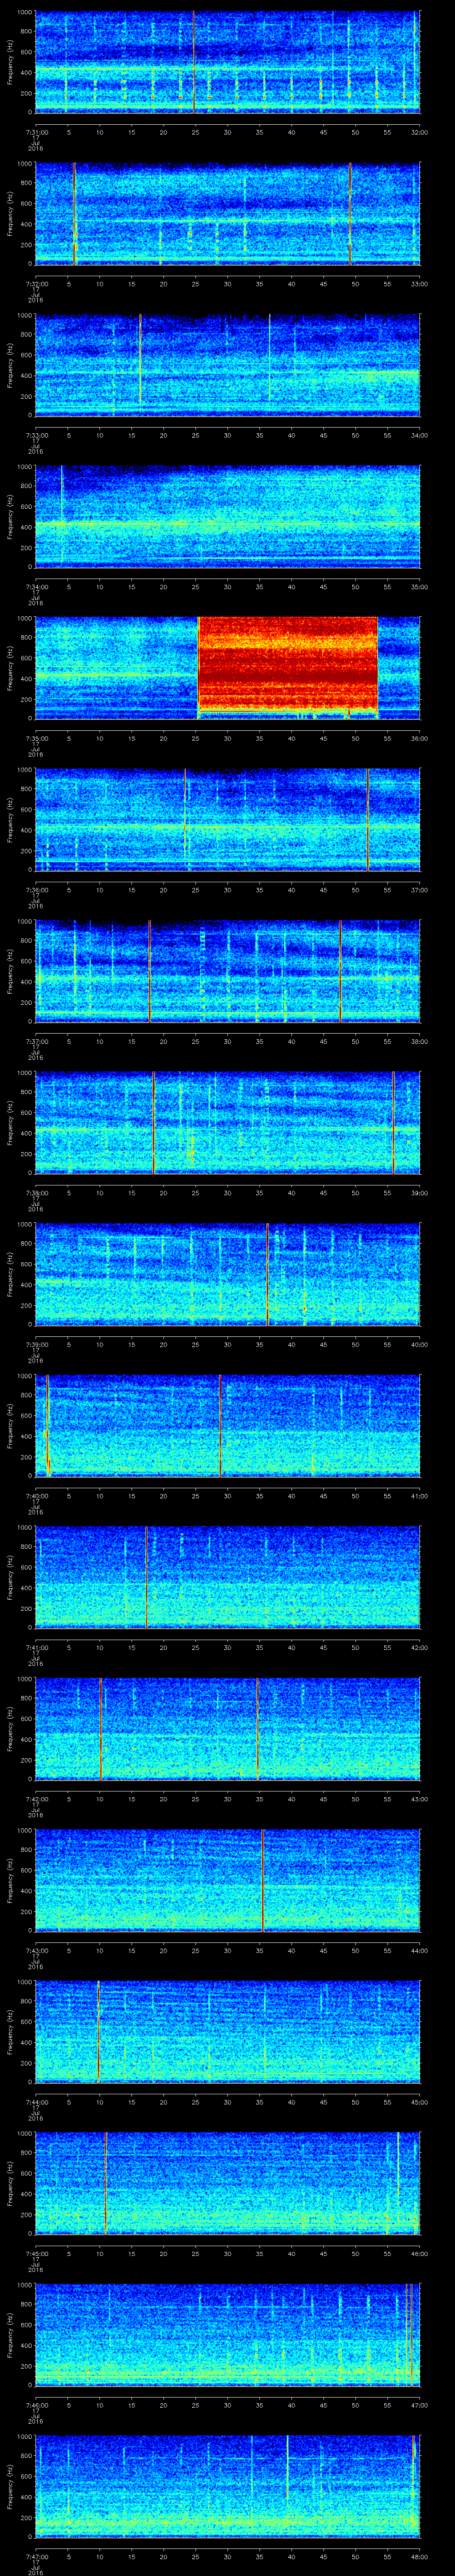The image size is (455, 2576).
Task: Click the 36:00 end time label
Action: 419,738
